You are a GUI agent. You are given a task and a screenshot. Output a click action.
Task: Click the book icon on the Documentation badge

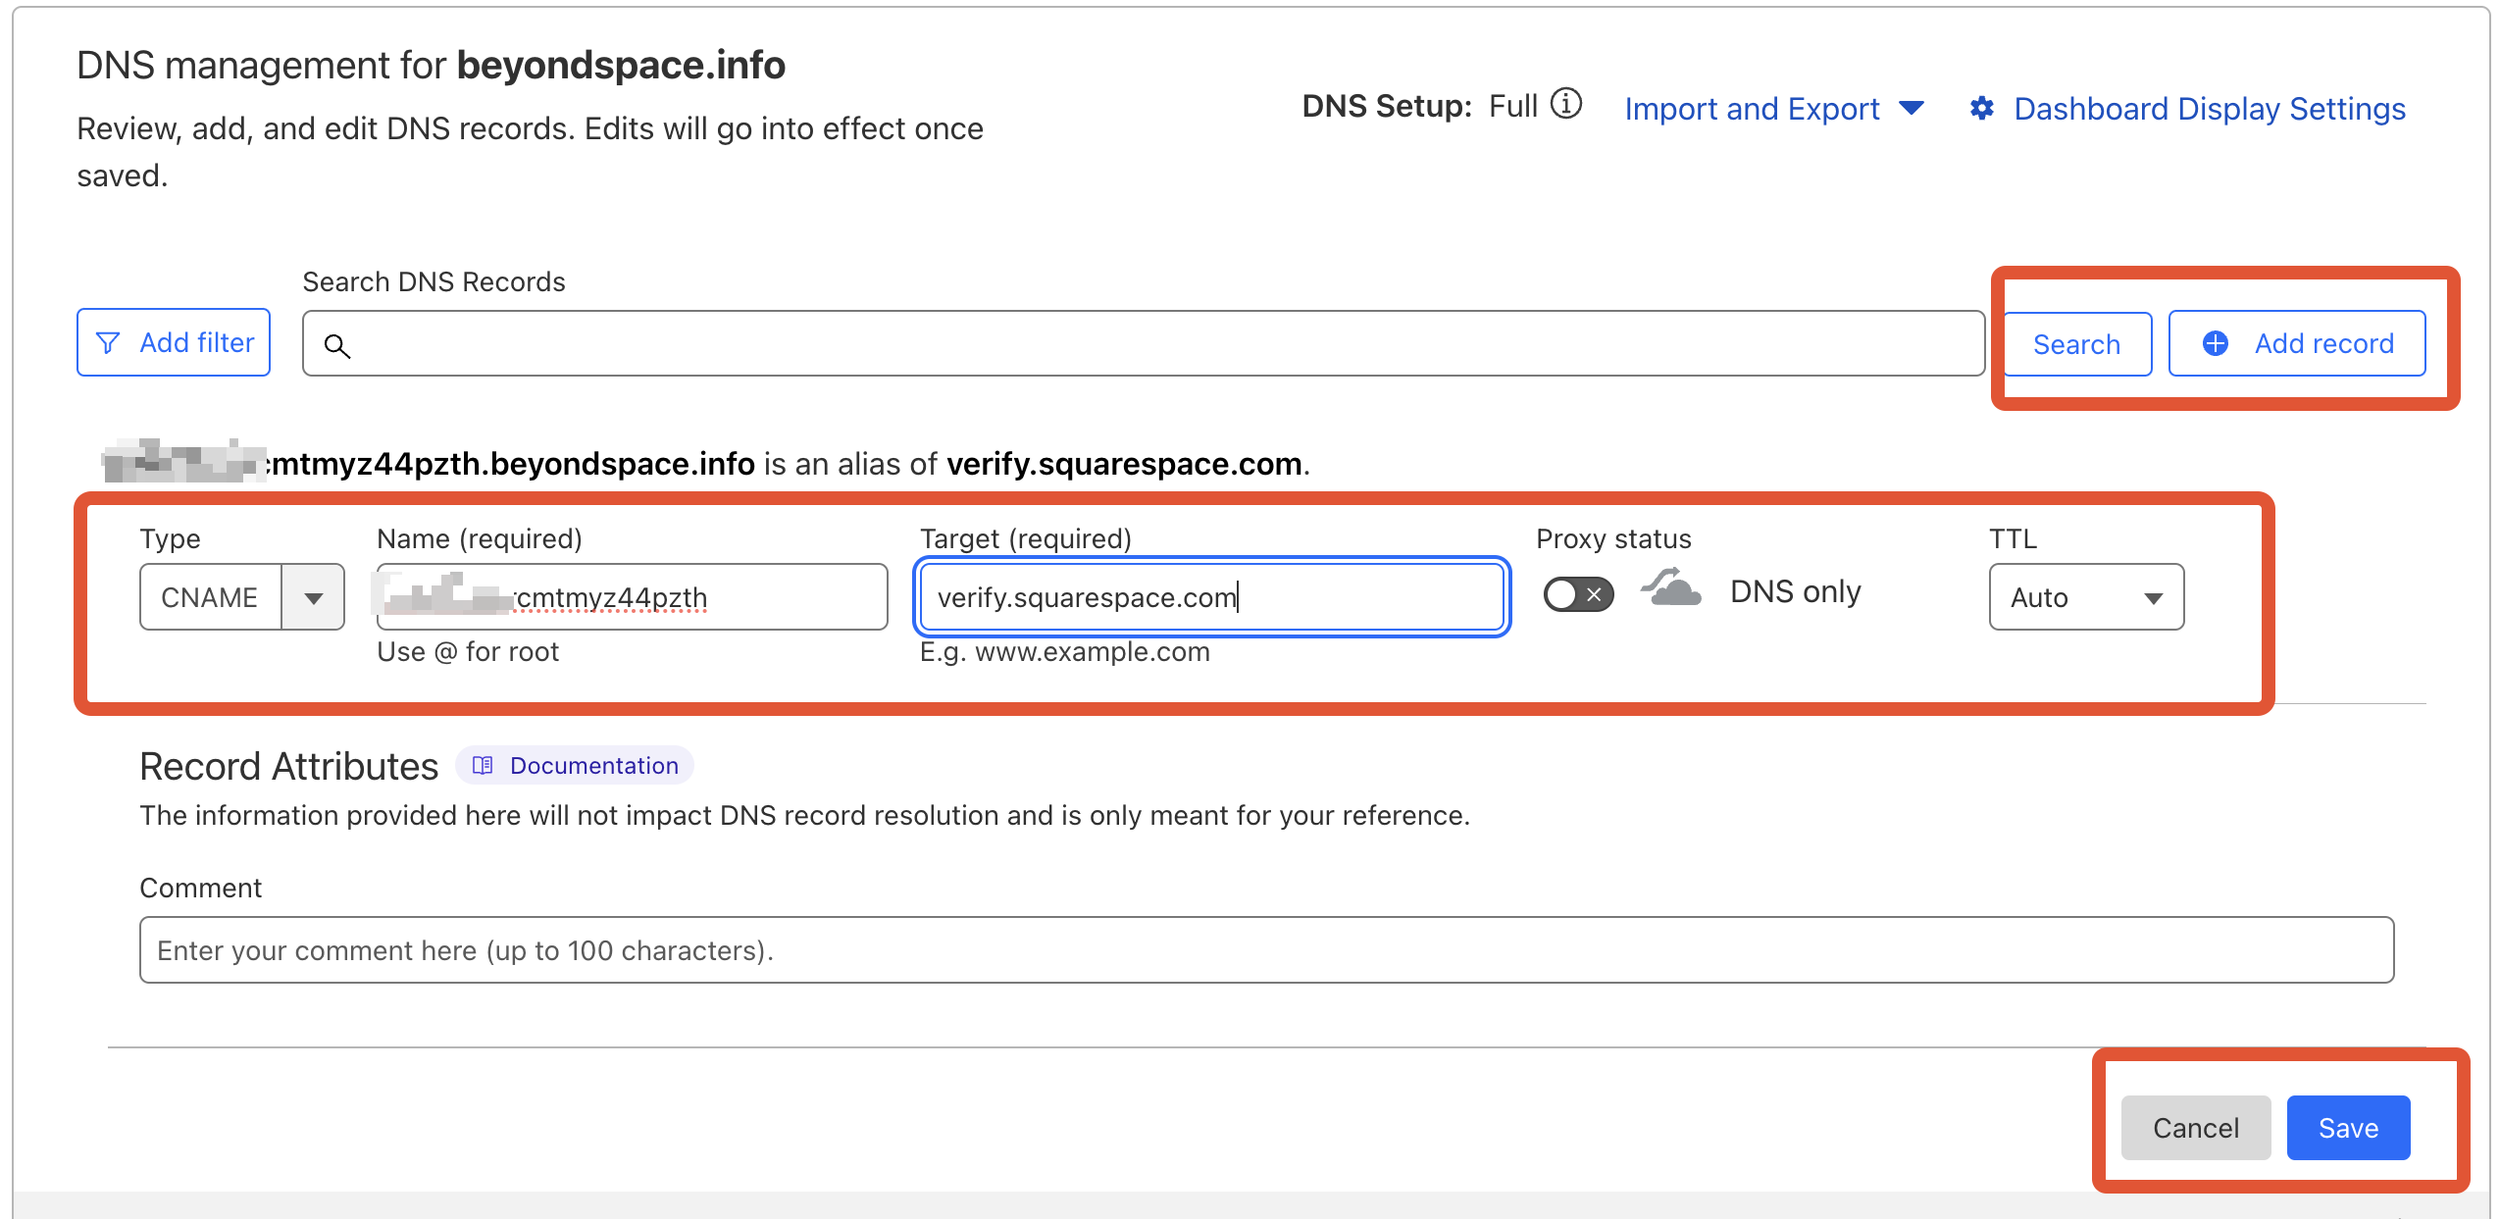484,765
